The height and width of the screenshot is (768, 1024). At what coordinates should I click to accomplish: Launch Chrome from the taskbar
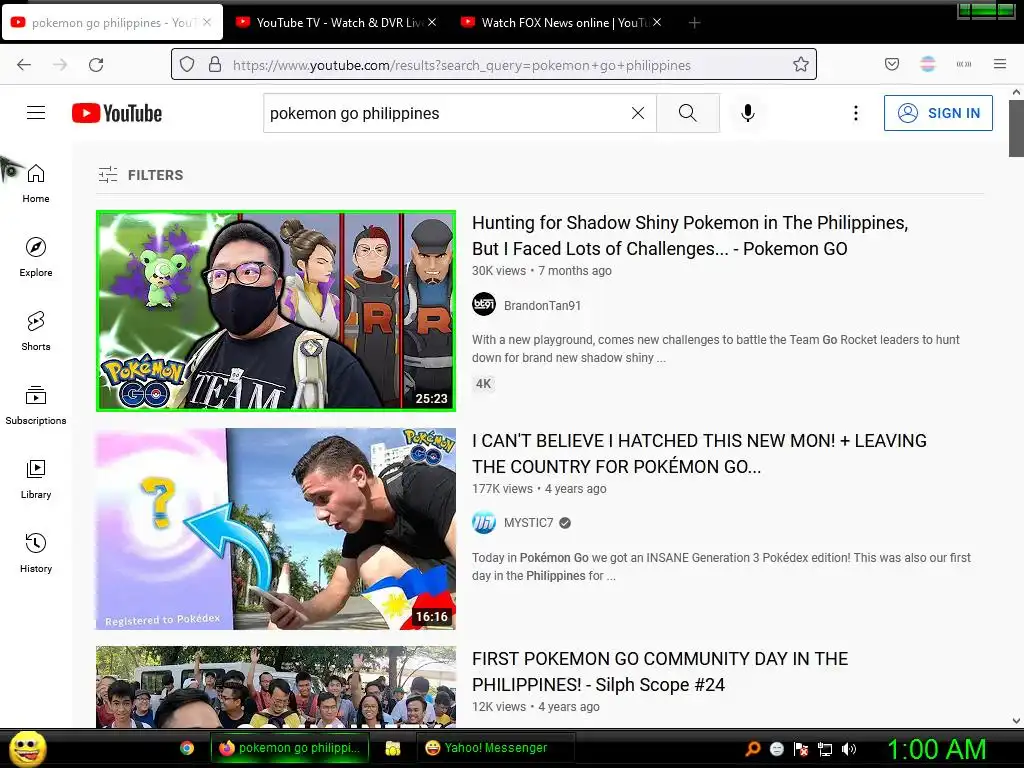pyautogui.click(x=187, y=748)
